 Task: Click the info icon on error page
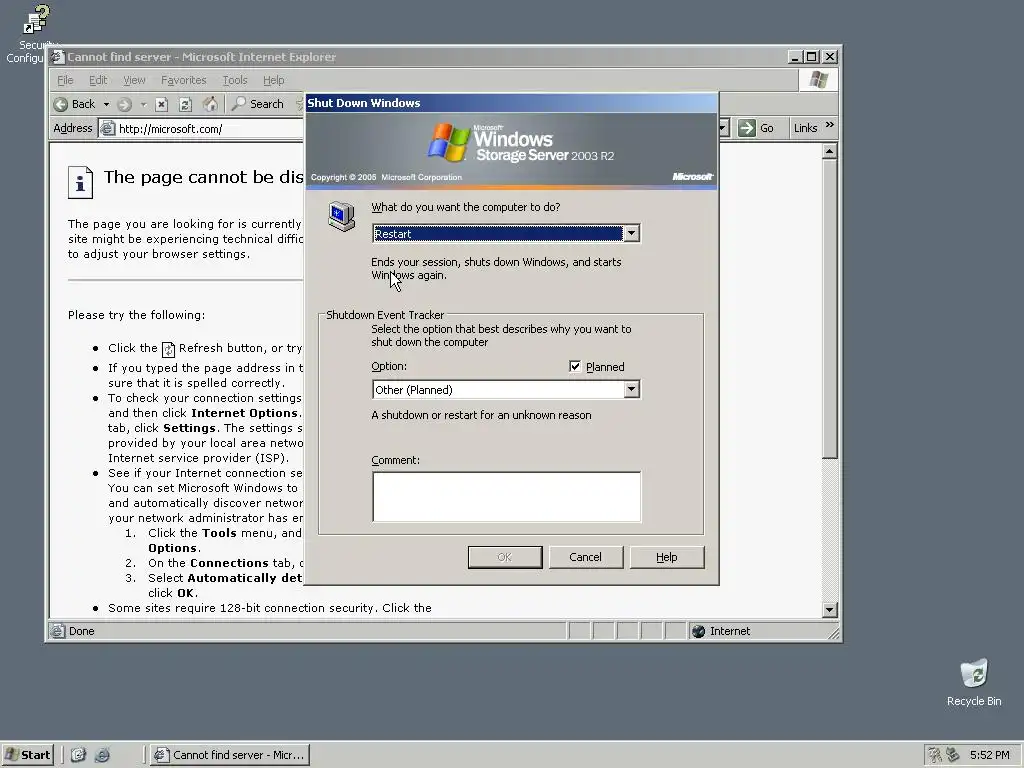coord(80,182)
